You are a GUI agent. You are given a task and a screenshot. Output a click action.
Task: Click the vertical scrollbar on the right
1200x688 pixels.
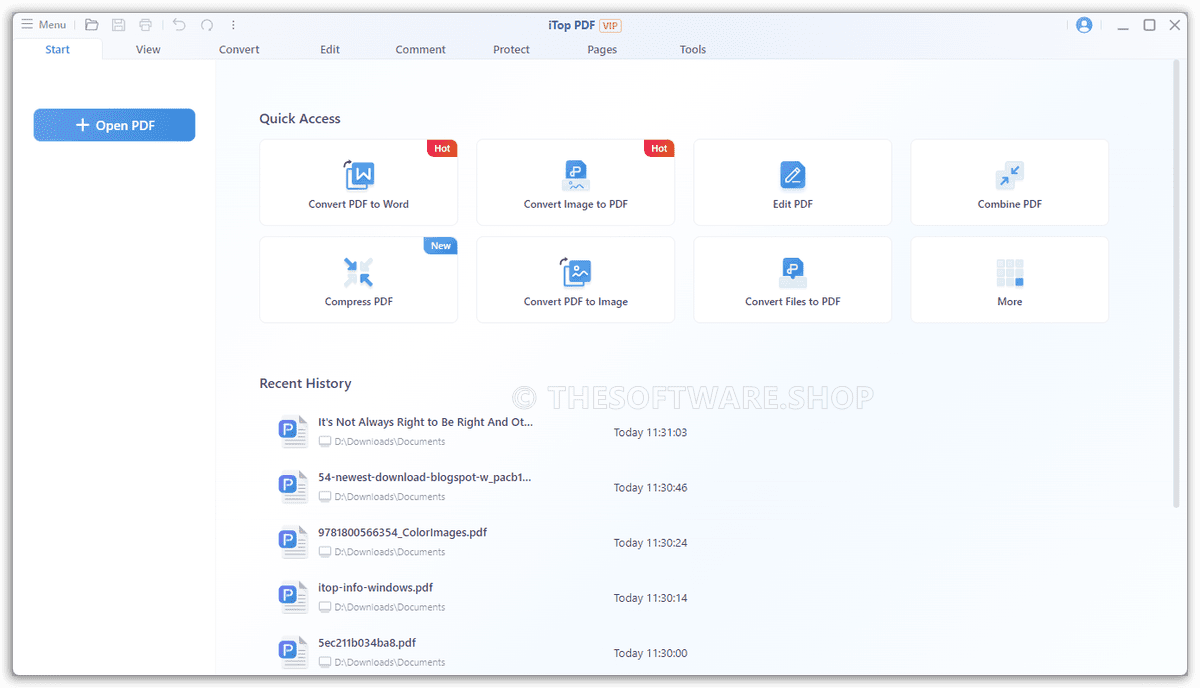1176,284
